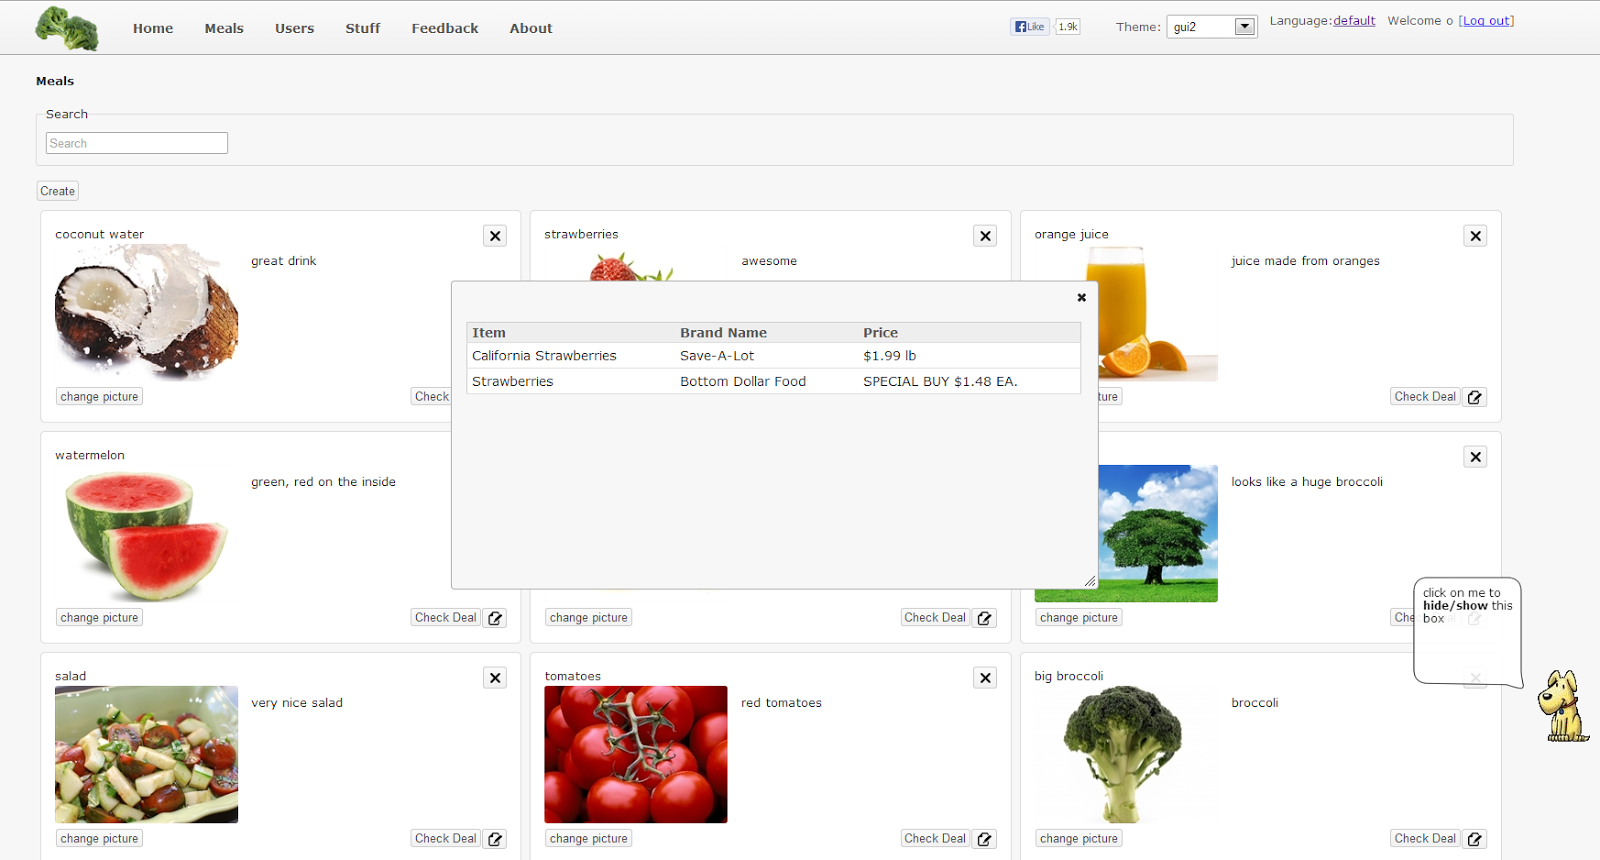Open the Theme gui2 dropdown
The image size is (1600, 860).
tap(1212, 27)
